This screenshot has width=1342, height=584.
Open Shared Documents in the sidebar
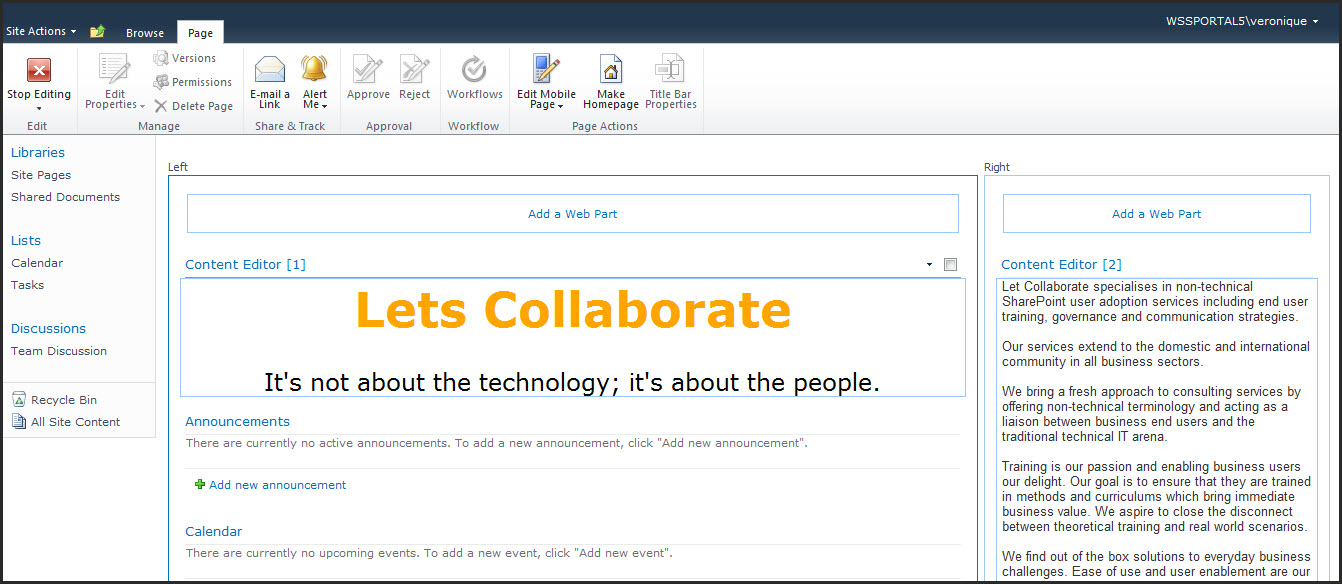65,197
